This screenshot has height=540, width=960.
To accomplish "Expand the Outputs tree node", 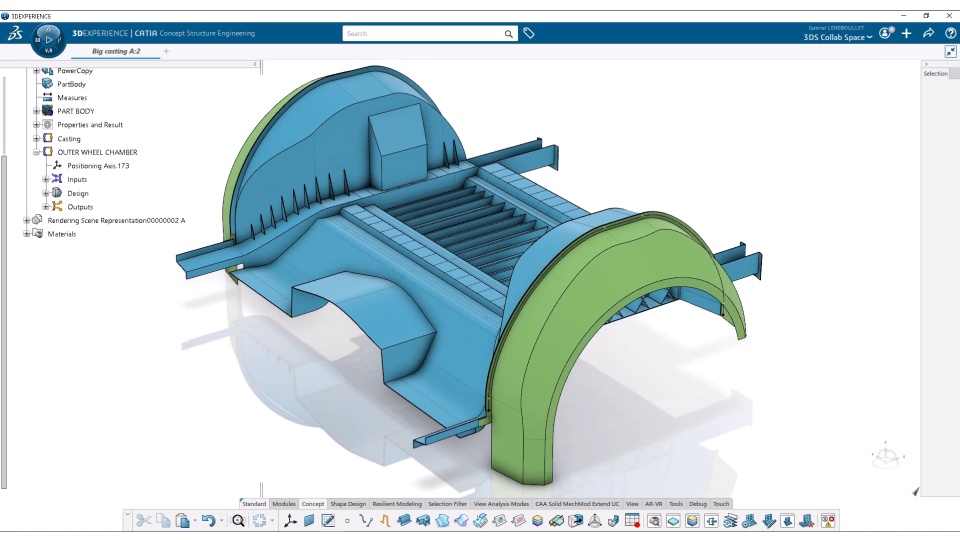I will coord(46,207).
